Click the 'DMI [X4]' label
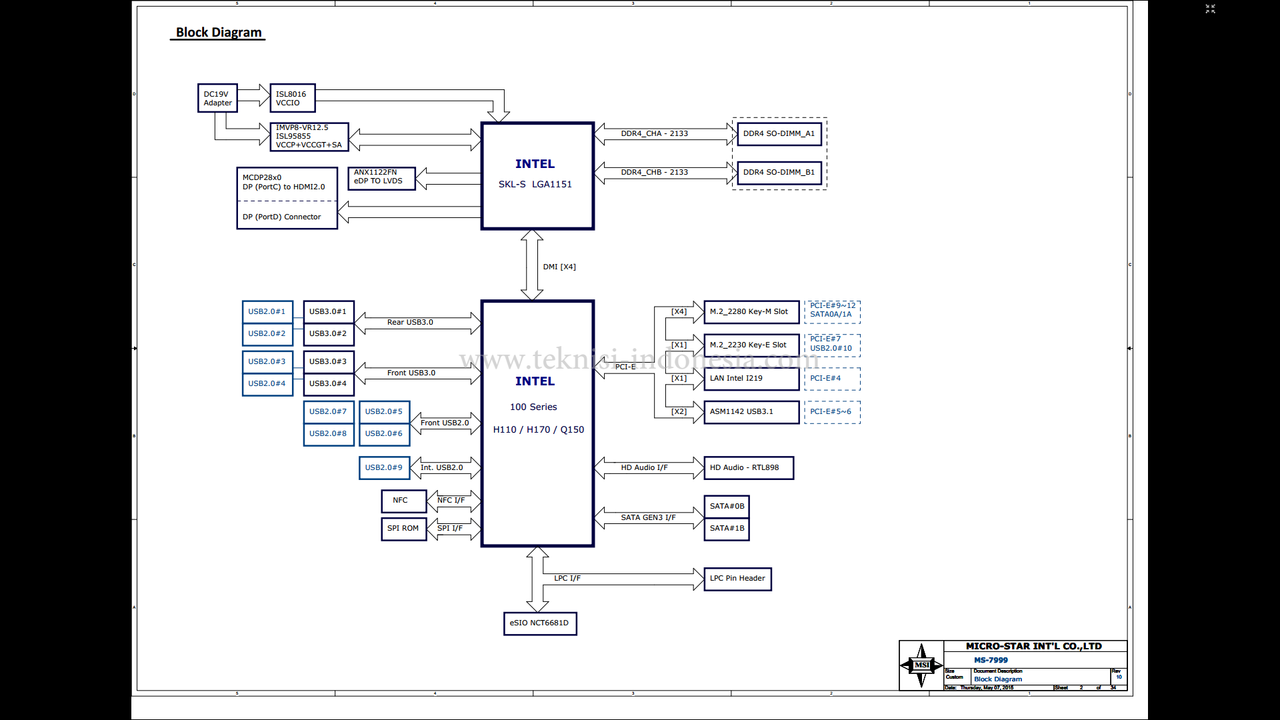 (559, 266)
